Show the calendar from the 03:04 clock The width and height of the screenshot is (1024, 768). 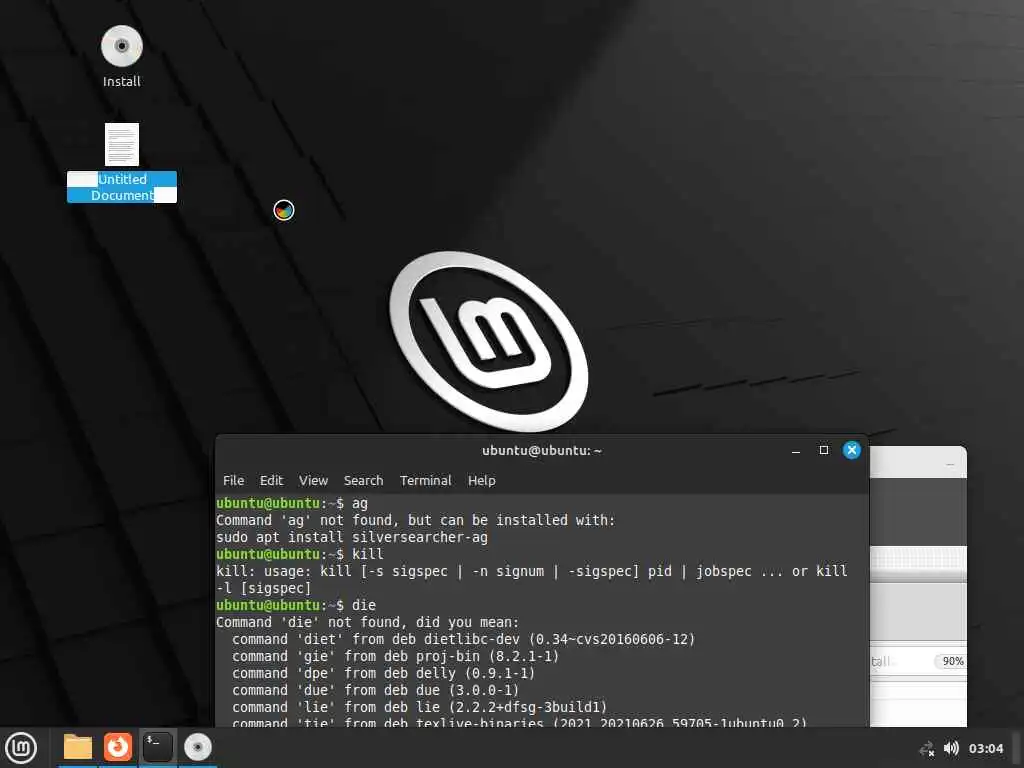tap(985, 748)
